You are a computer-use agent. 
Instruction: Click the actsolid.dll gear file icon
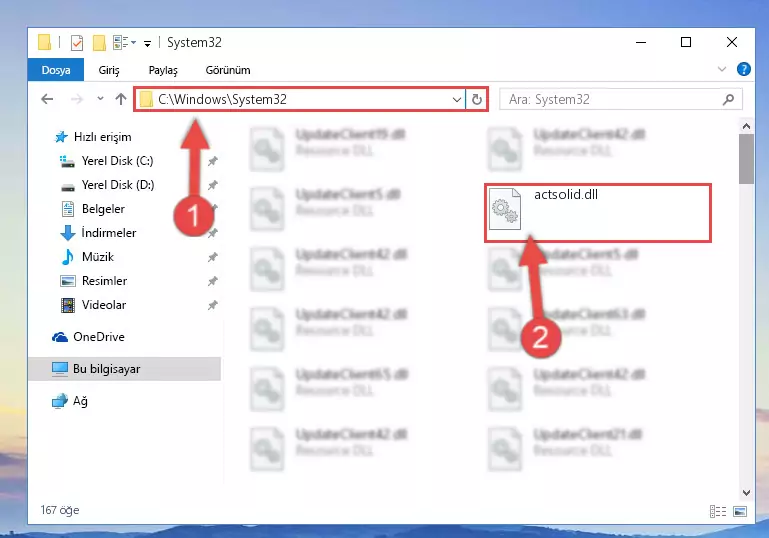[x=505, y=208]
